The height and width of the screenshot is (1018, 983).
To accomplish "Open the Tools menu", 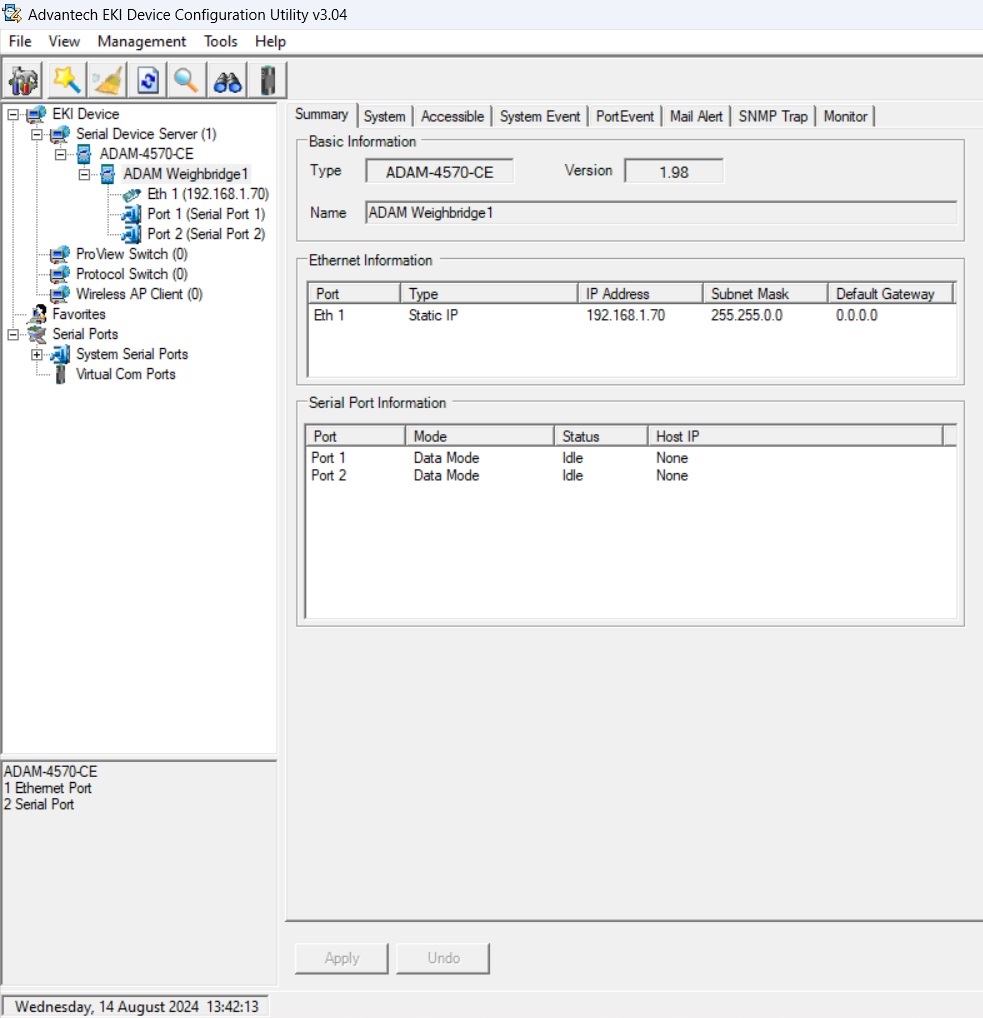I will [221, 41].
